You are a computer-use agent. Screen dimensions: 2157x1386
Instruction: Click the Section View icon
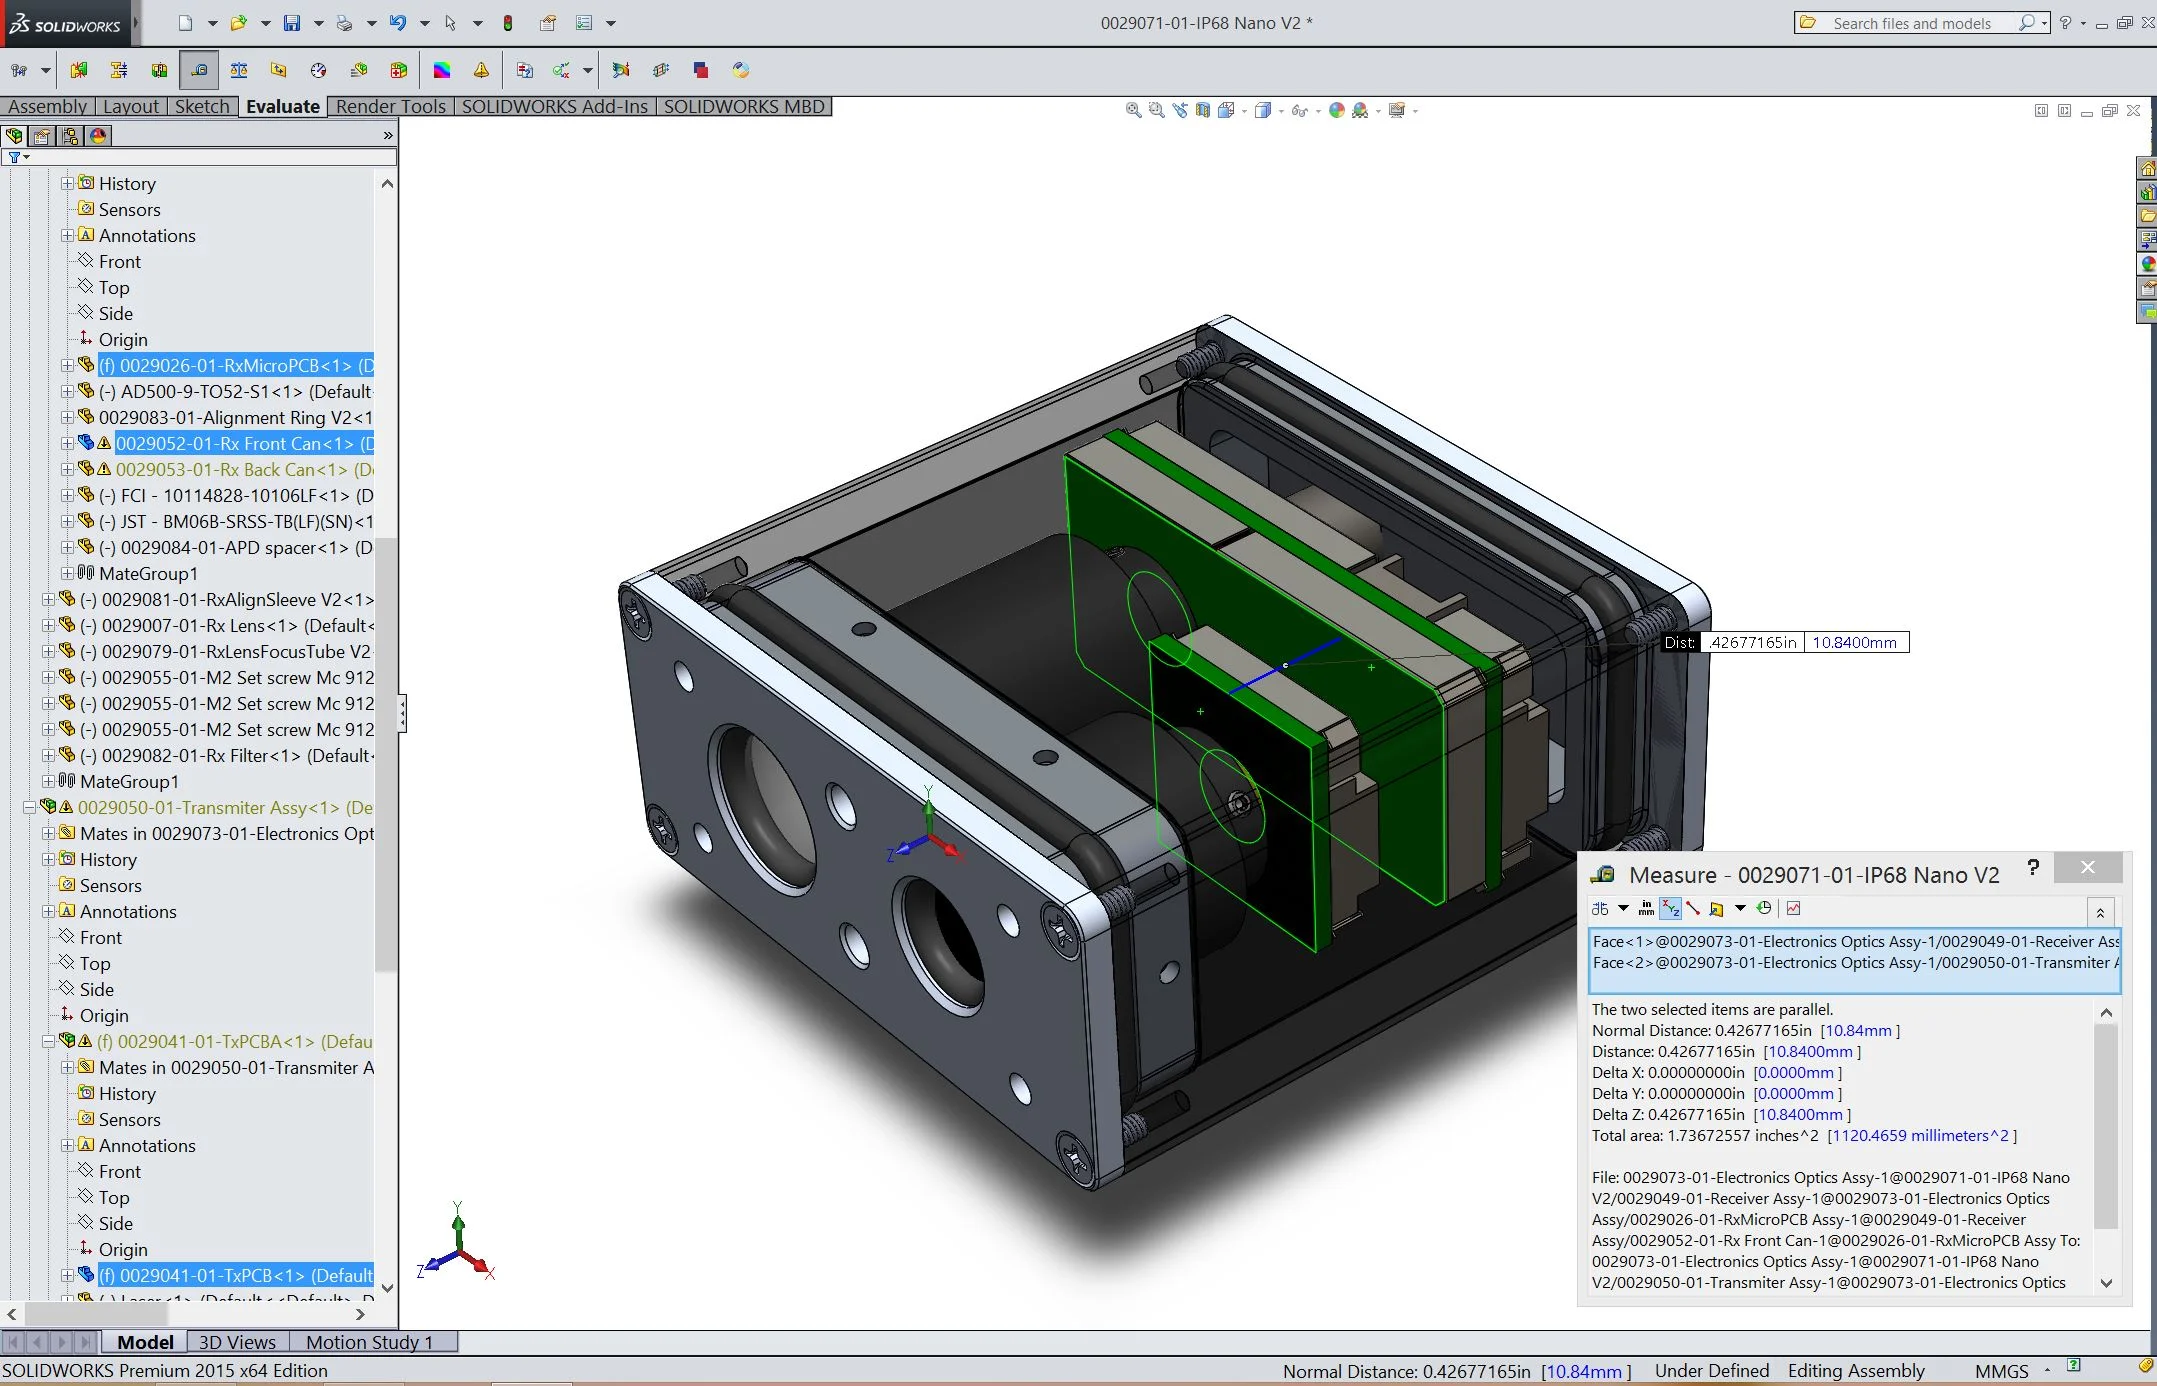[x=1203, y=110]
